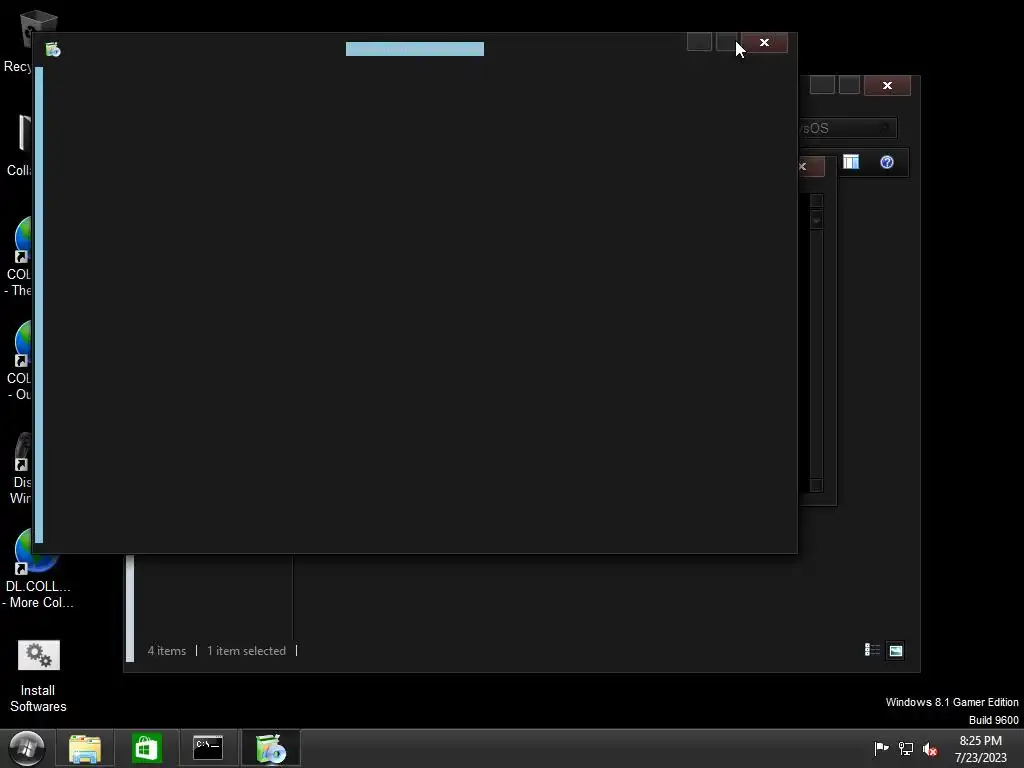Screen dimensions: 1024x768
Task: Click the installer app taskbar button
Action: coord(270,748)
